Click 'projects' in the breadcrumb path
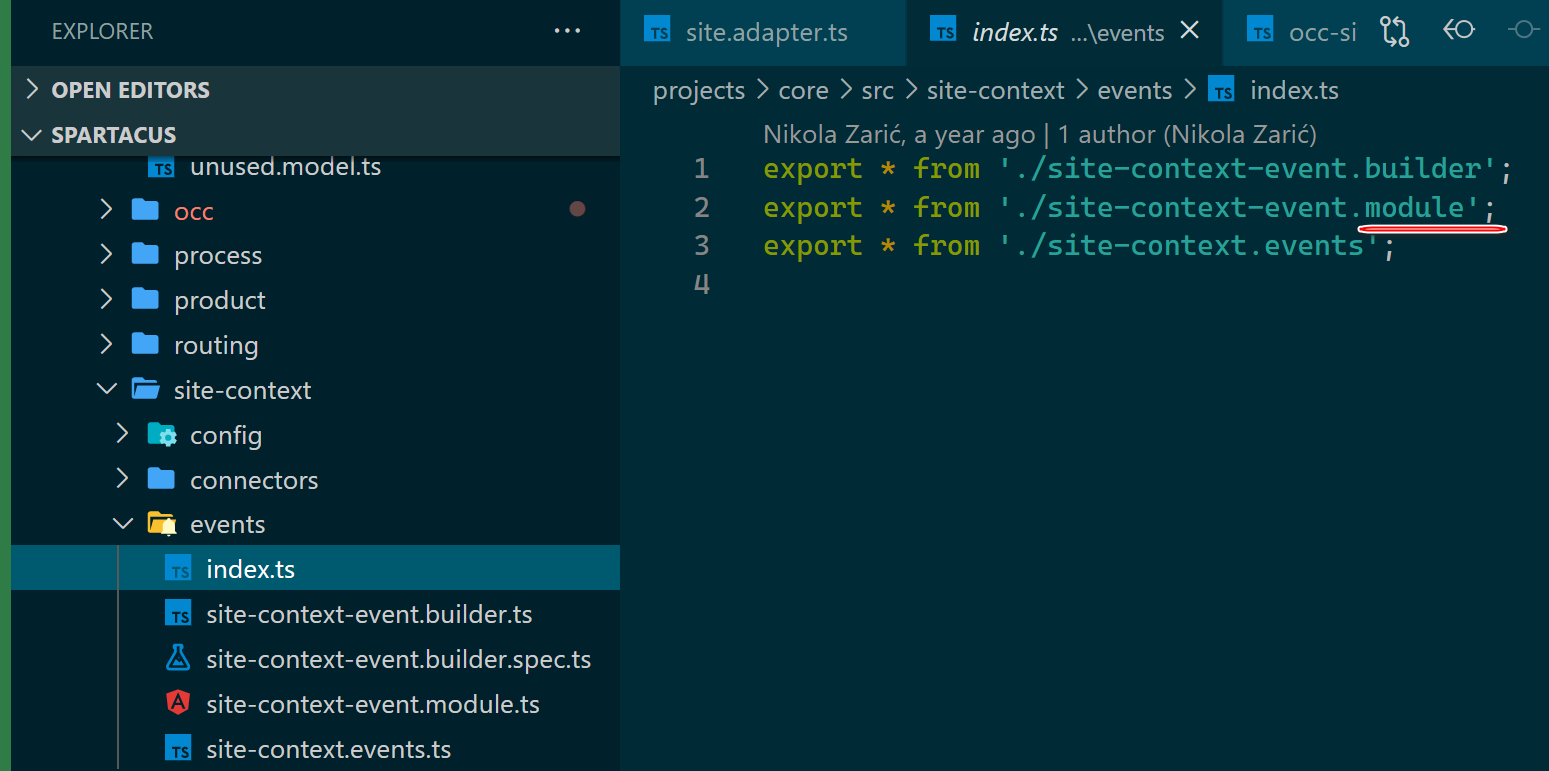Image resolution: width=1549 pixels, height=771 pixels. click(x=699, y=91)
